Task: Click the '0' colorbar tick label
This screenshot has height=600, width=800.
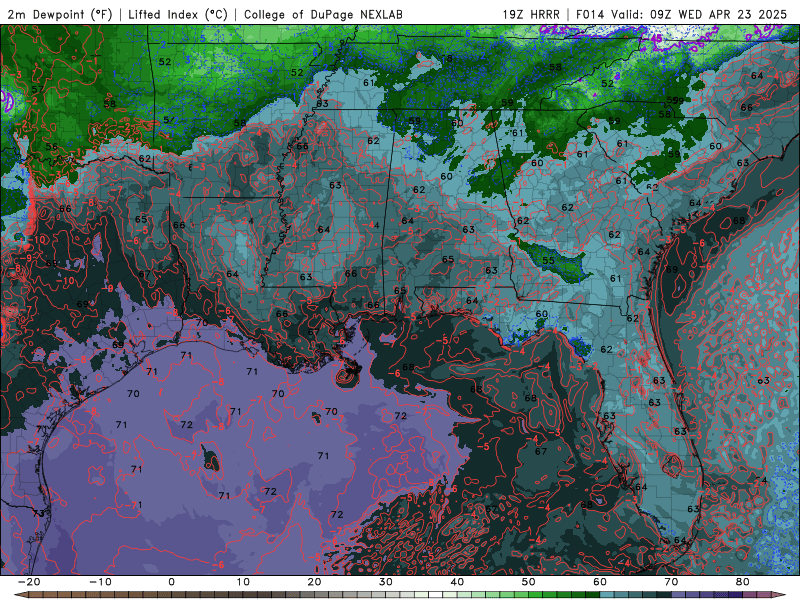Action: click(x=171, y=582)
